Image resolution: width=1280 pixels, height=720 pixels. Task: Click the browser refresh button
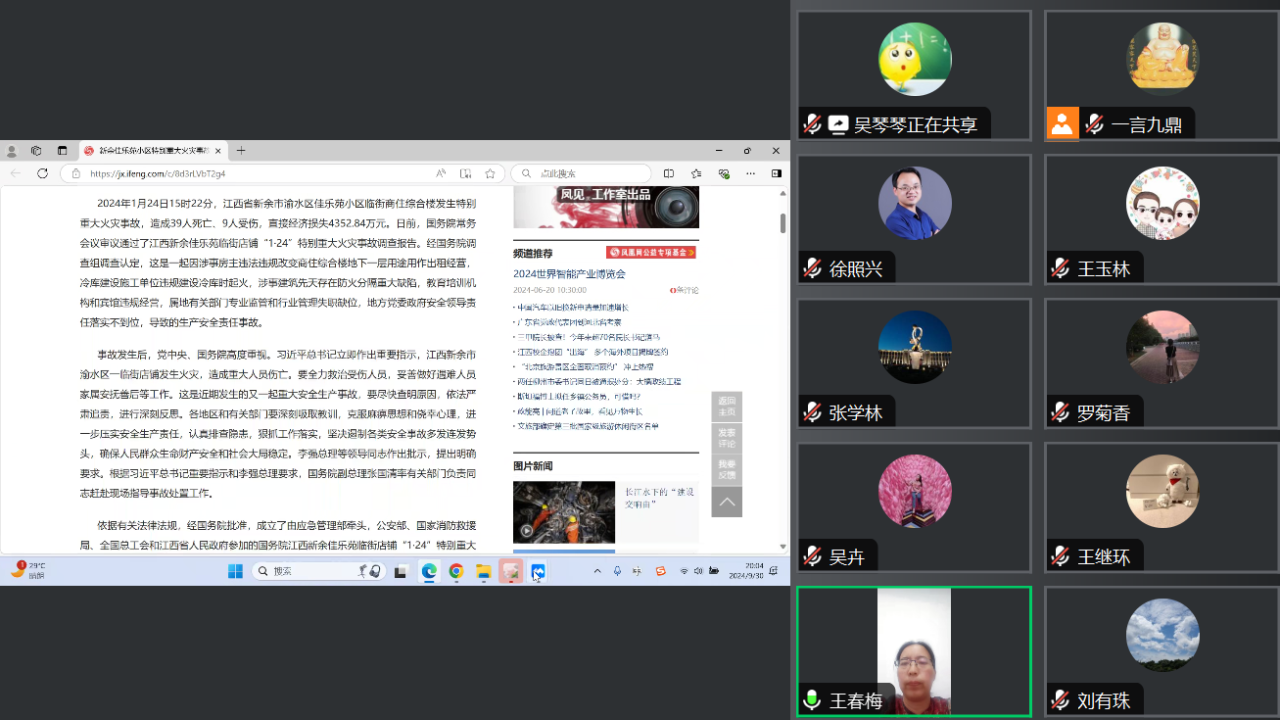42,173
